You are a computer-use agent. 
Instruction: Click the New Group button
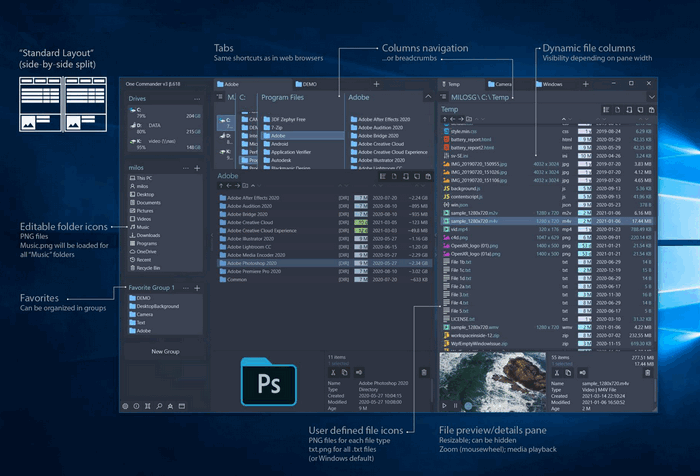165,351
